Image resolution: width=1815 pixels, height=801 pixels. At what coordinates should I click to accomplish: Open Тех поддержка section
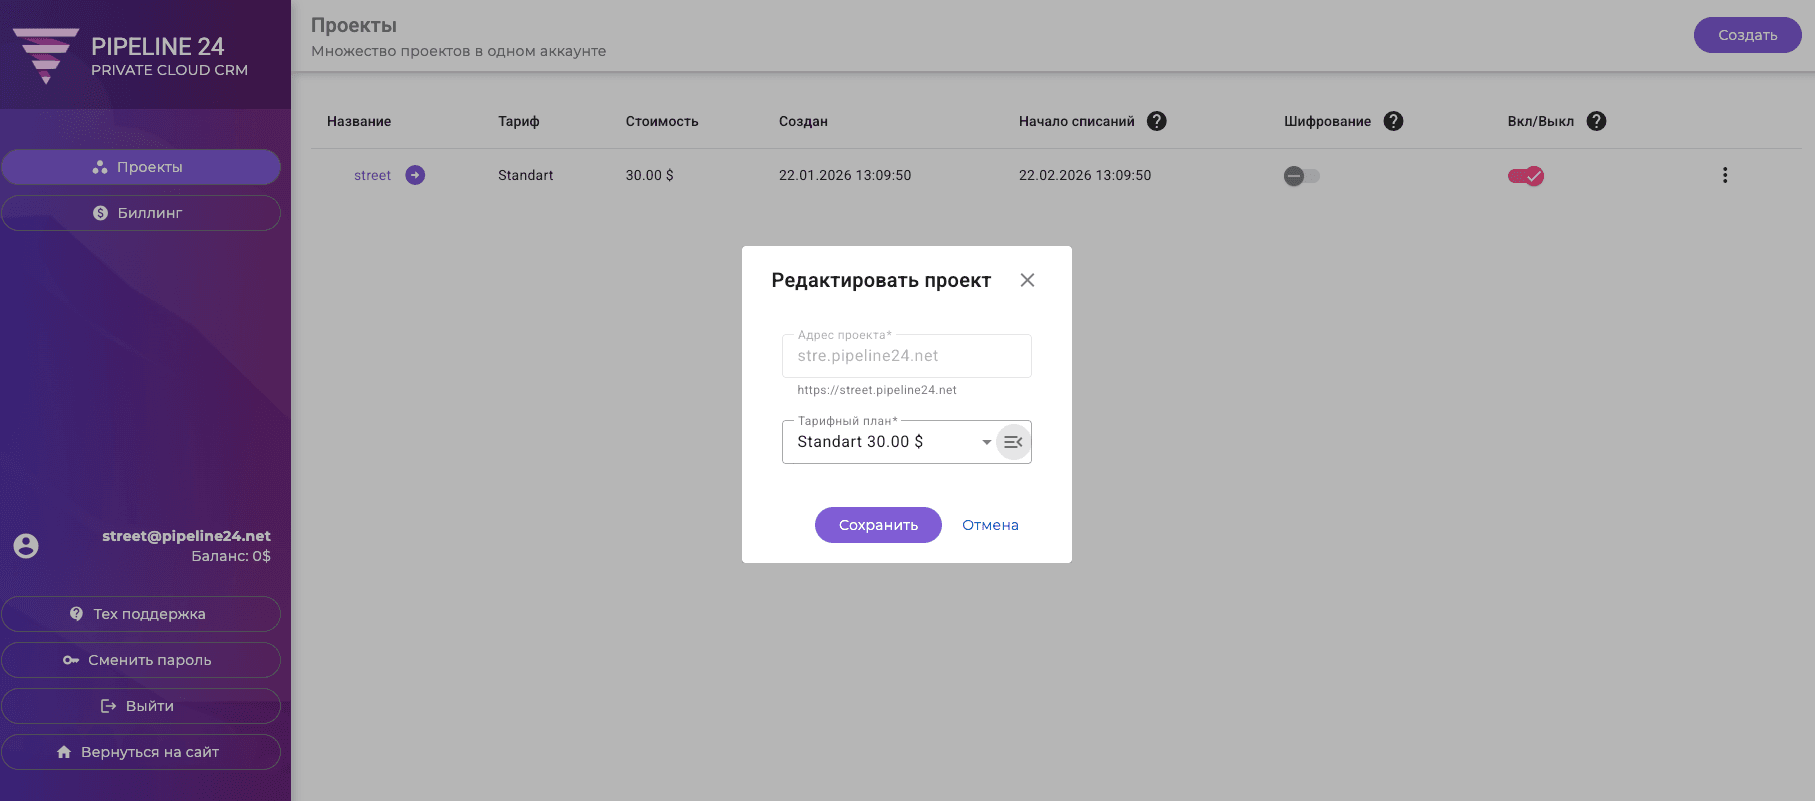[141, 614]
